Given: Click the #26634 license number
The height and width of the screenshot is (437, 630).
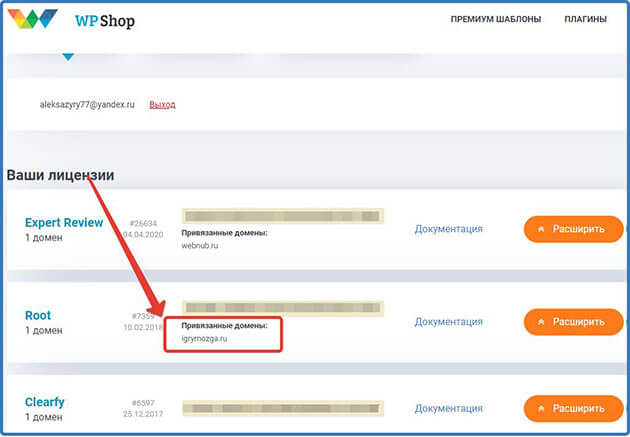Looking at the screenshot, I should [x=143, y=223].
